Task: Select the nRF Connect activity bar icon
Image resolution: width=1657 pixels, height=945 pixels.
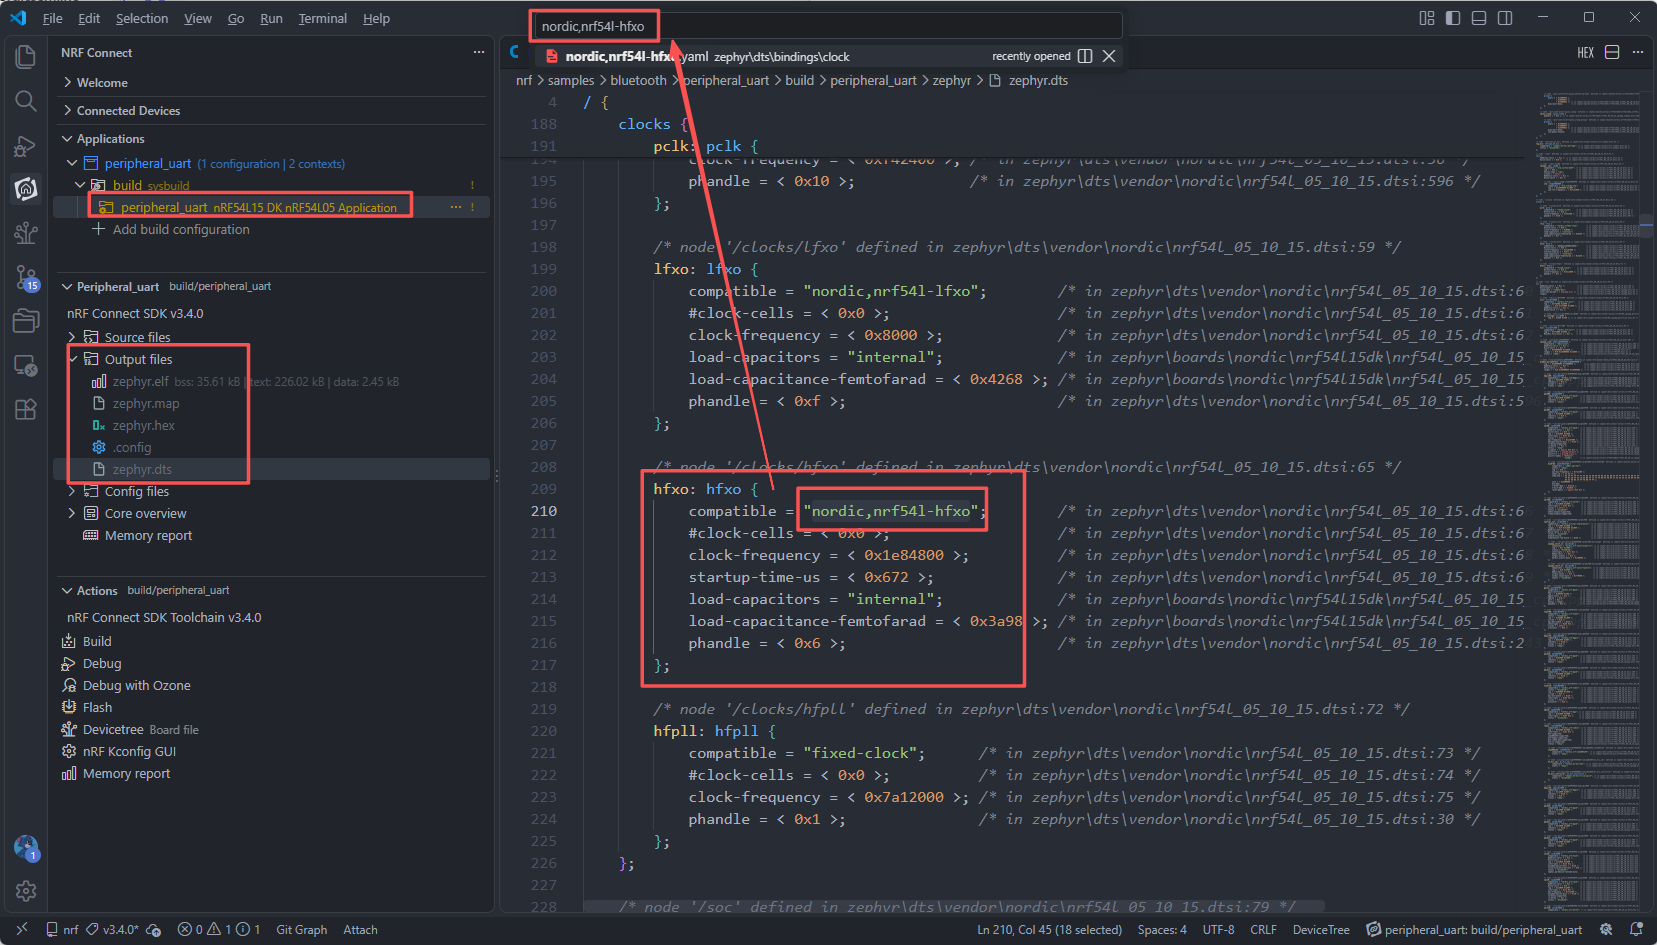Action: pos(26,189)
